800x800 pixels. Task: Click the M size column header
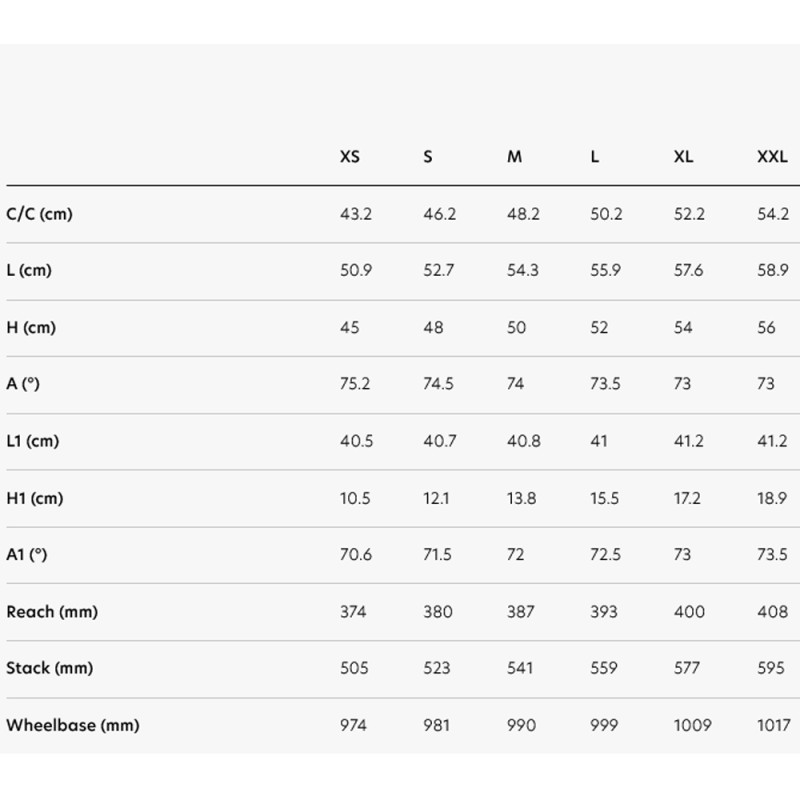pos(514,157)
